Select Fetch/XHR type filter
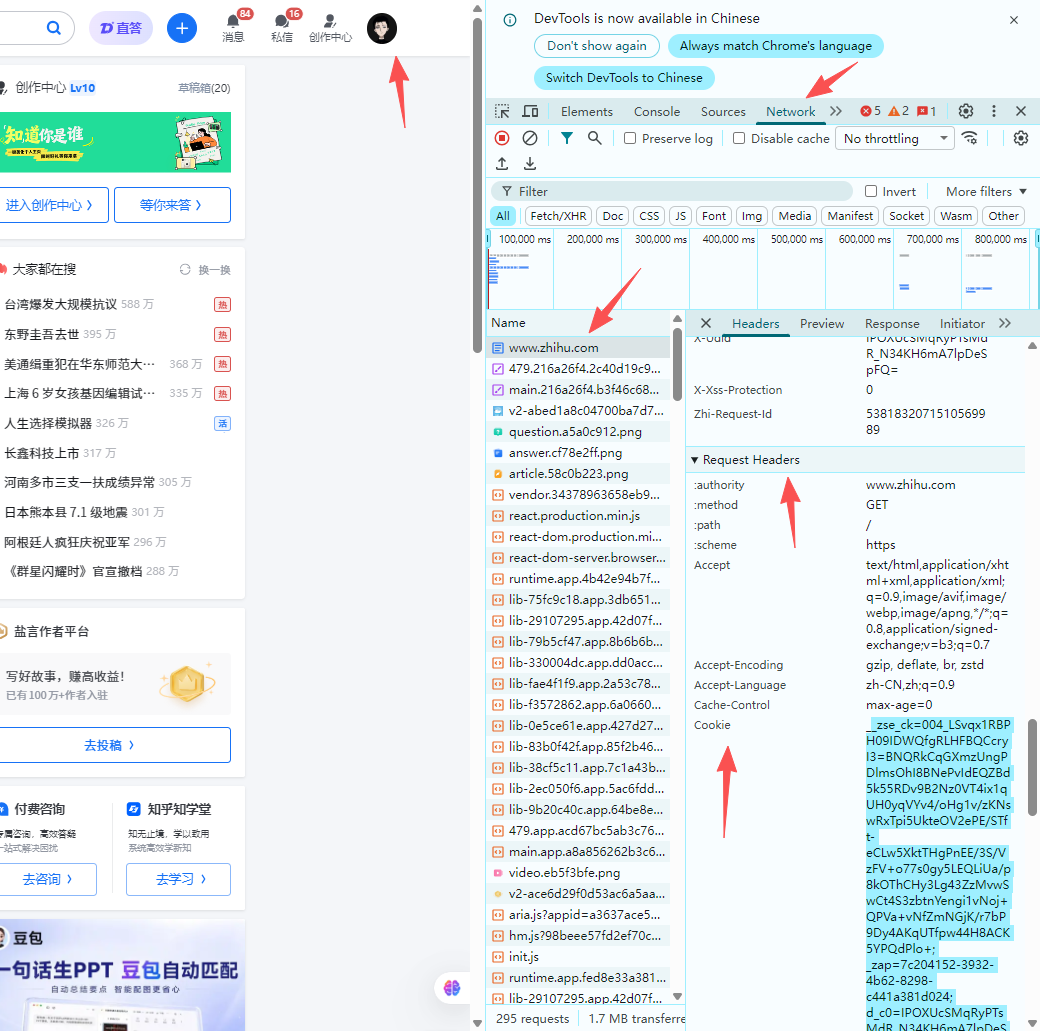 click(558, 216)
